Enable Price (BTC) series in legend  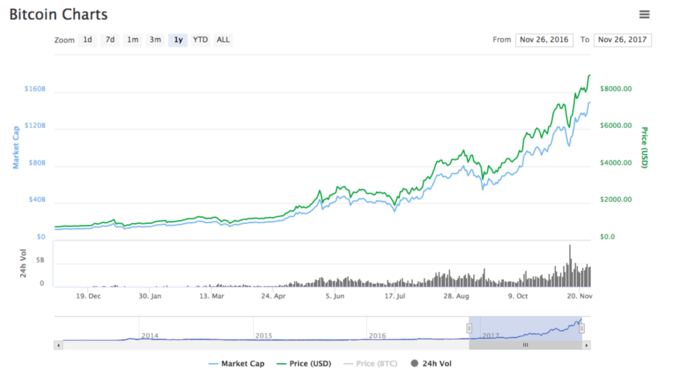click(x=370, y=363)
